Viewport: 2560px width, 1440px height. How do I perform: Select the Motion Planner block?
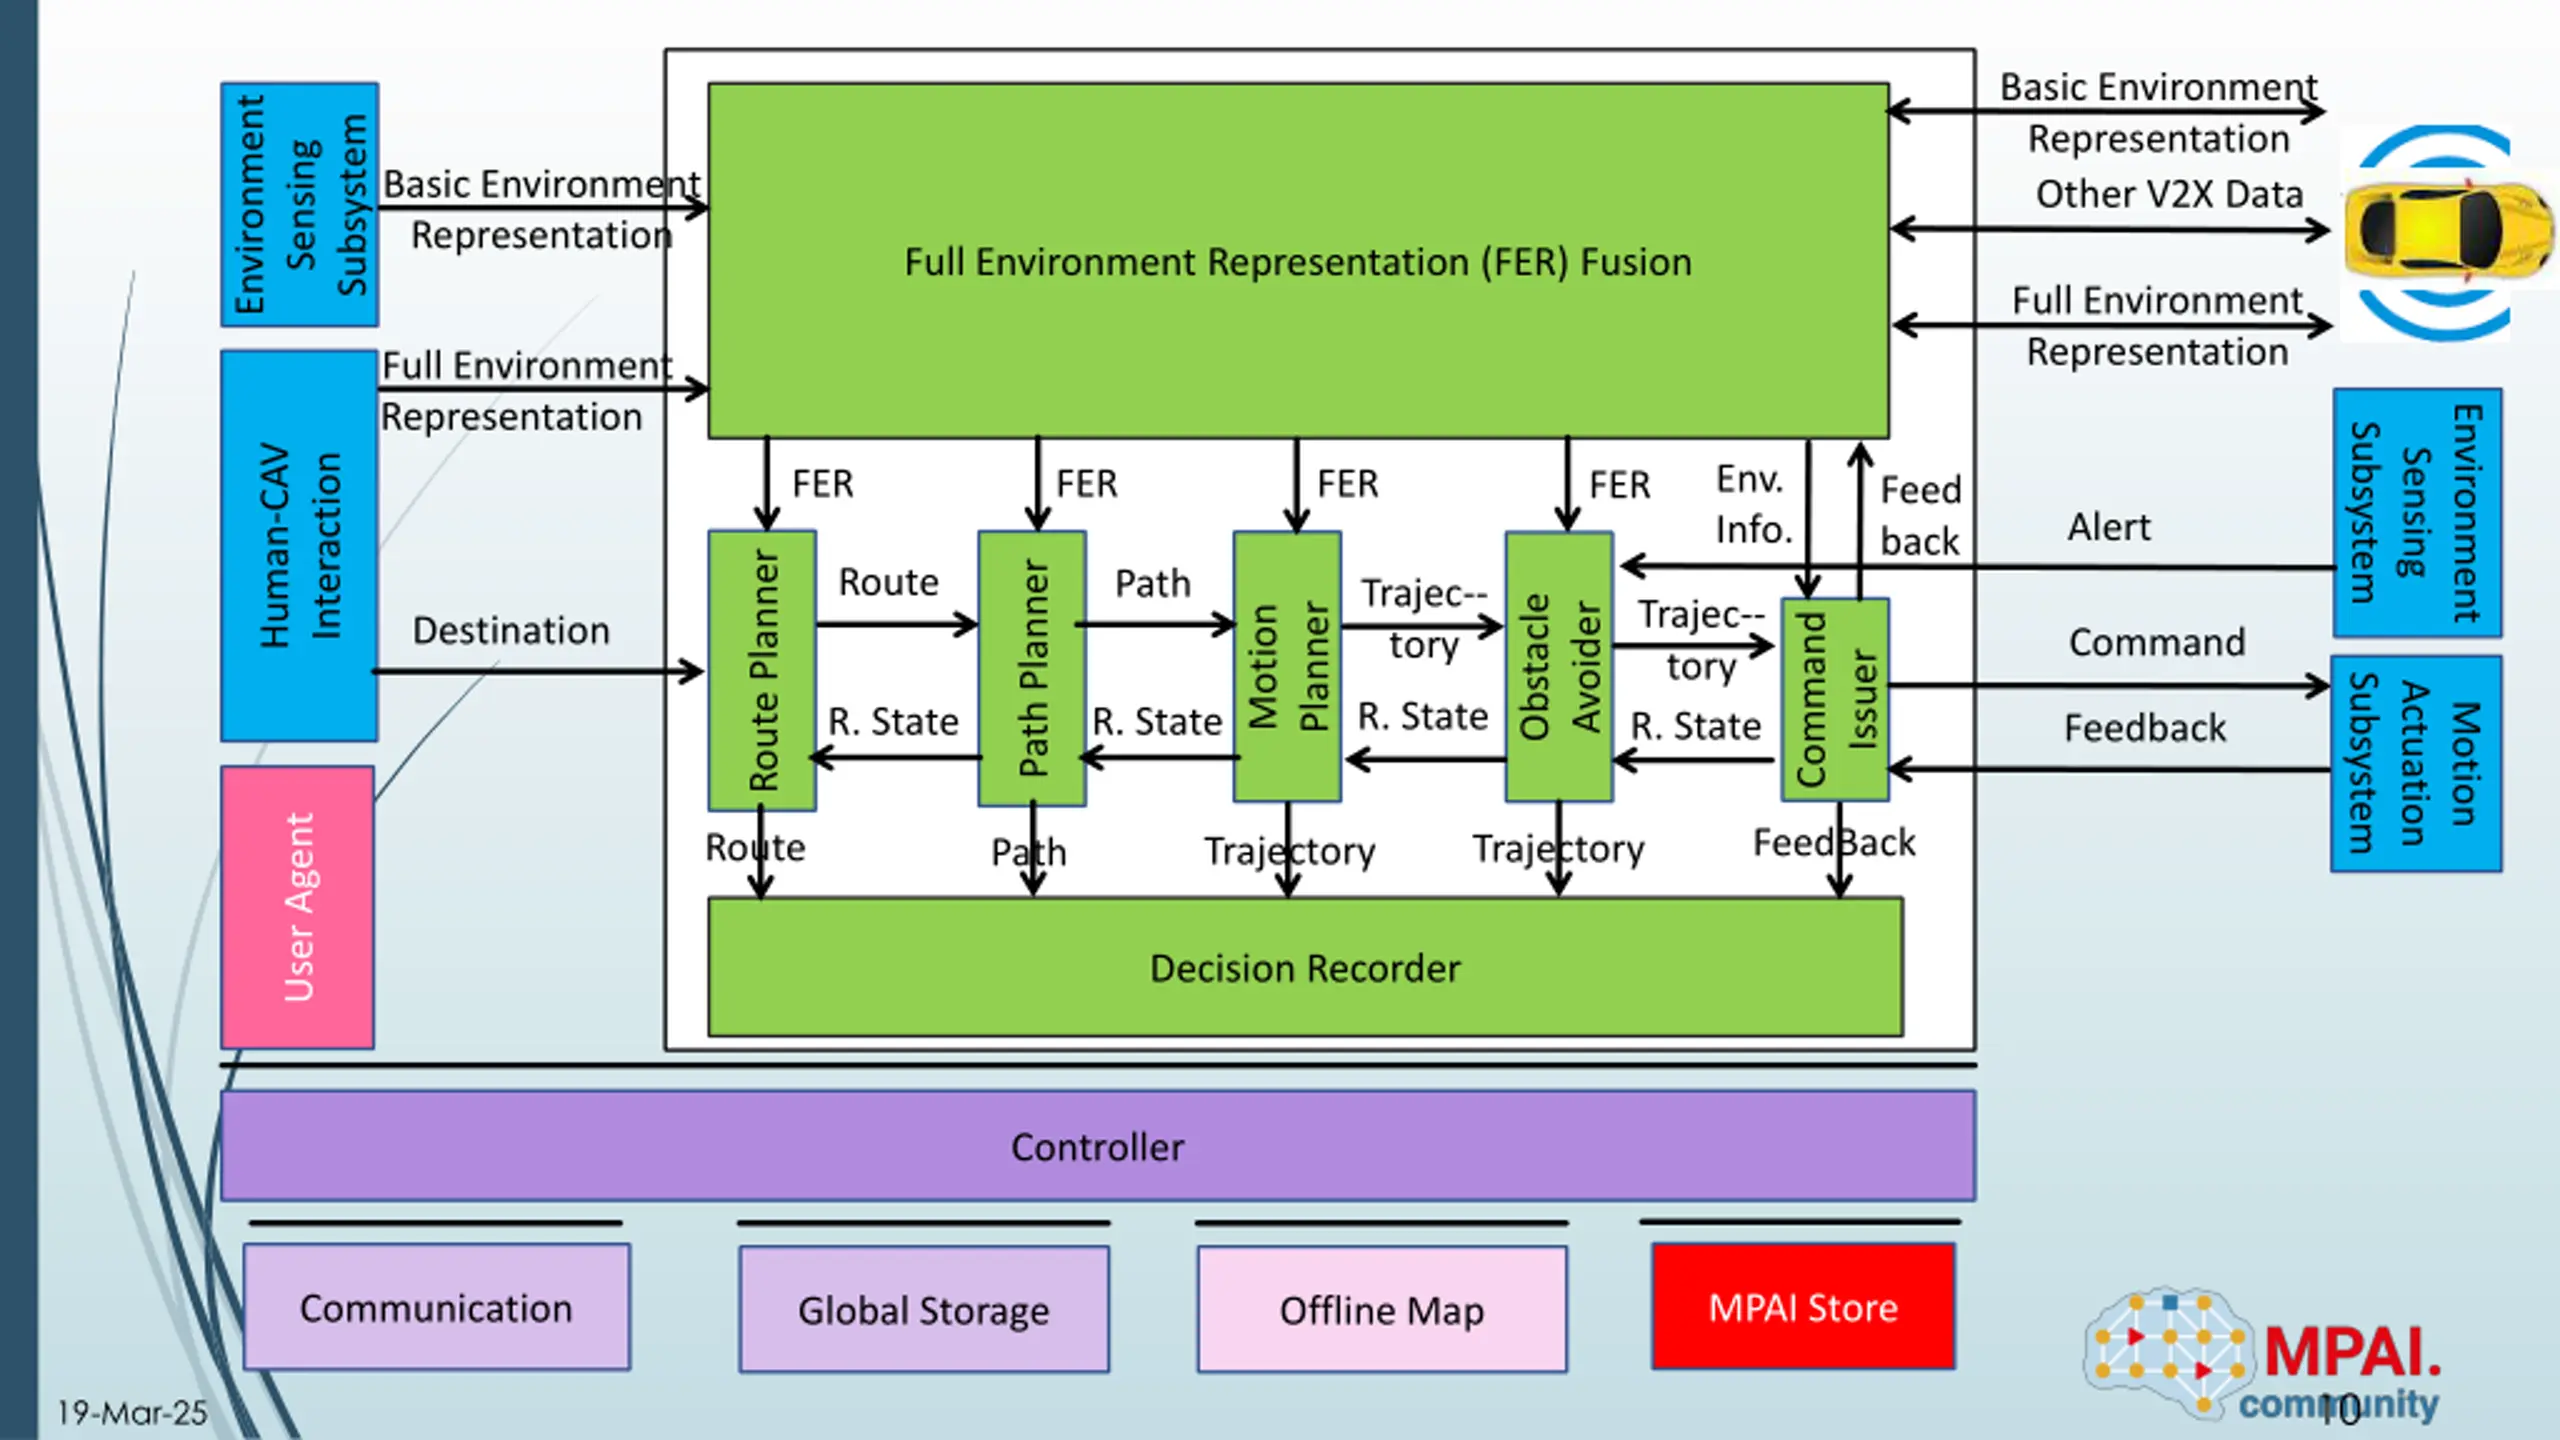coord(1287,667)
